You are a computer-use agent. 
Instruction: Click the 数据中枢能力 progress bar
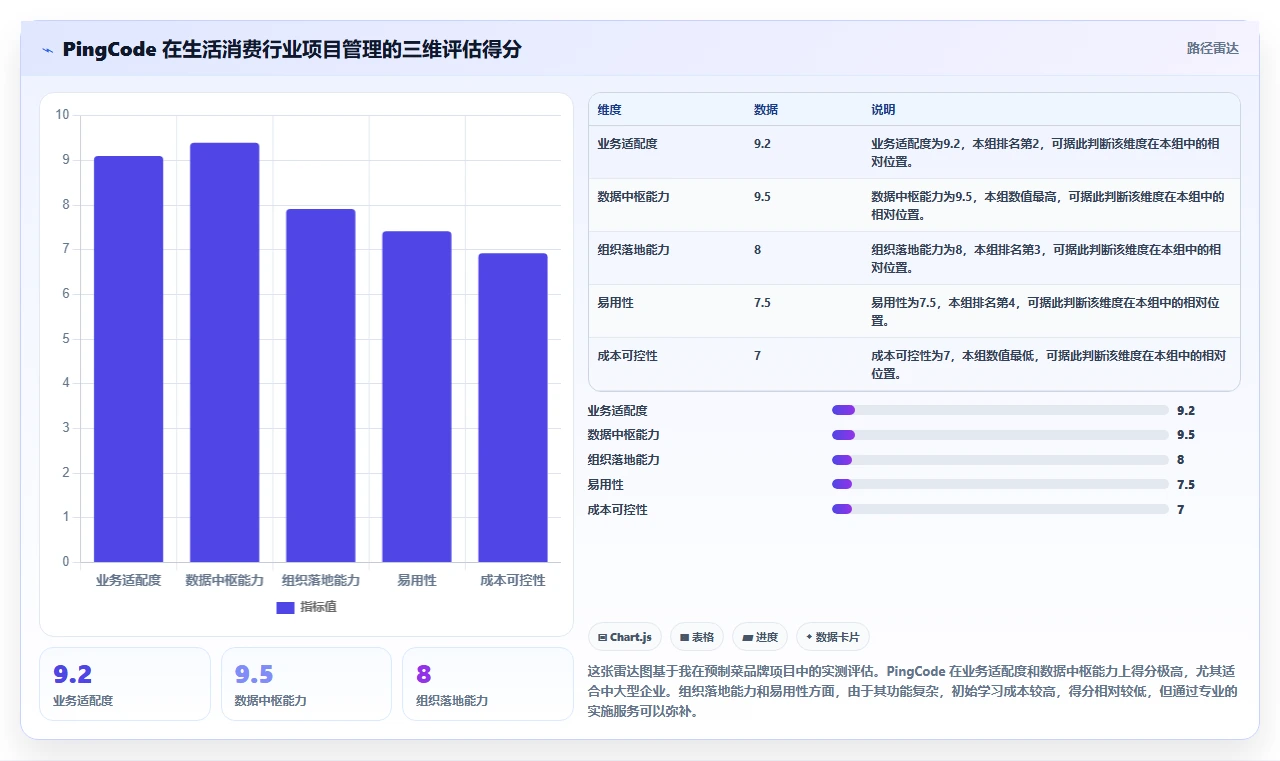click(x=1000, y=435)
